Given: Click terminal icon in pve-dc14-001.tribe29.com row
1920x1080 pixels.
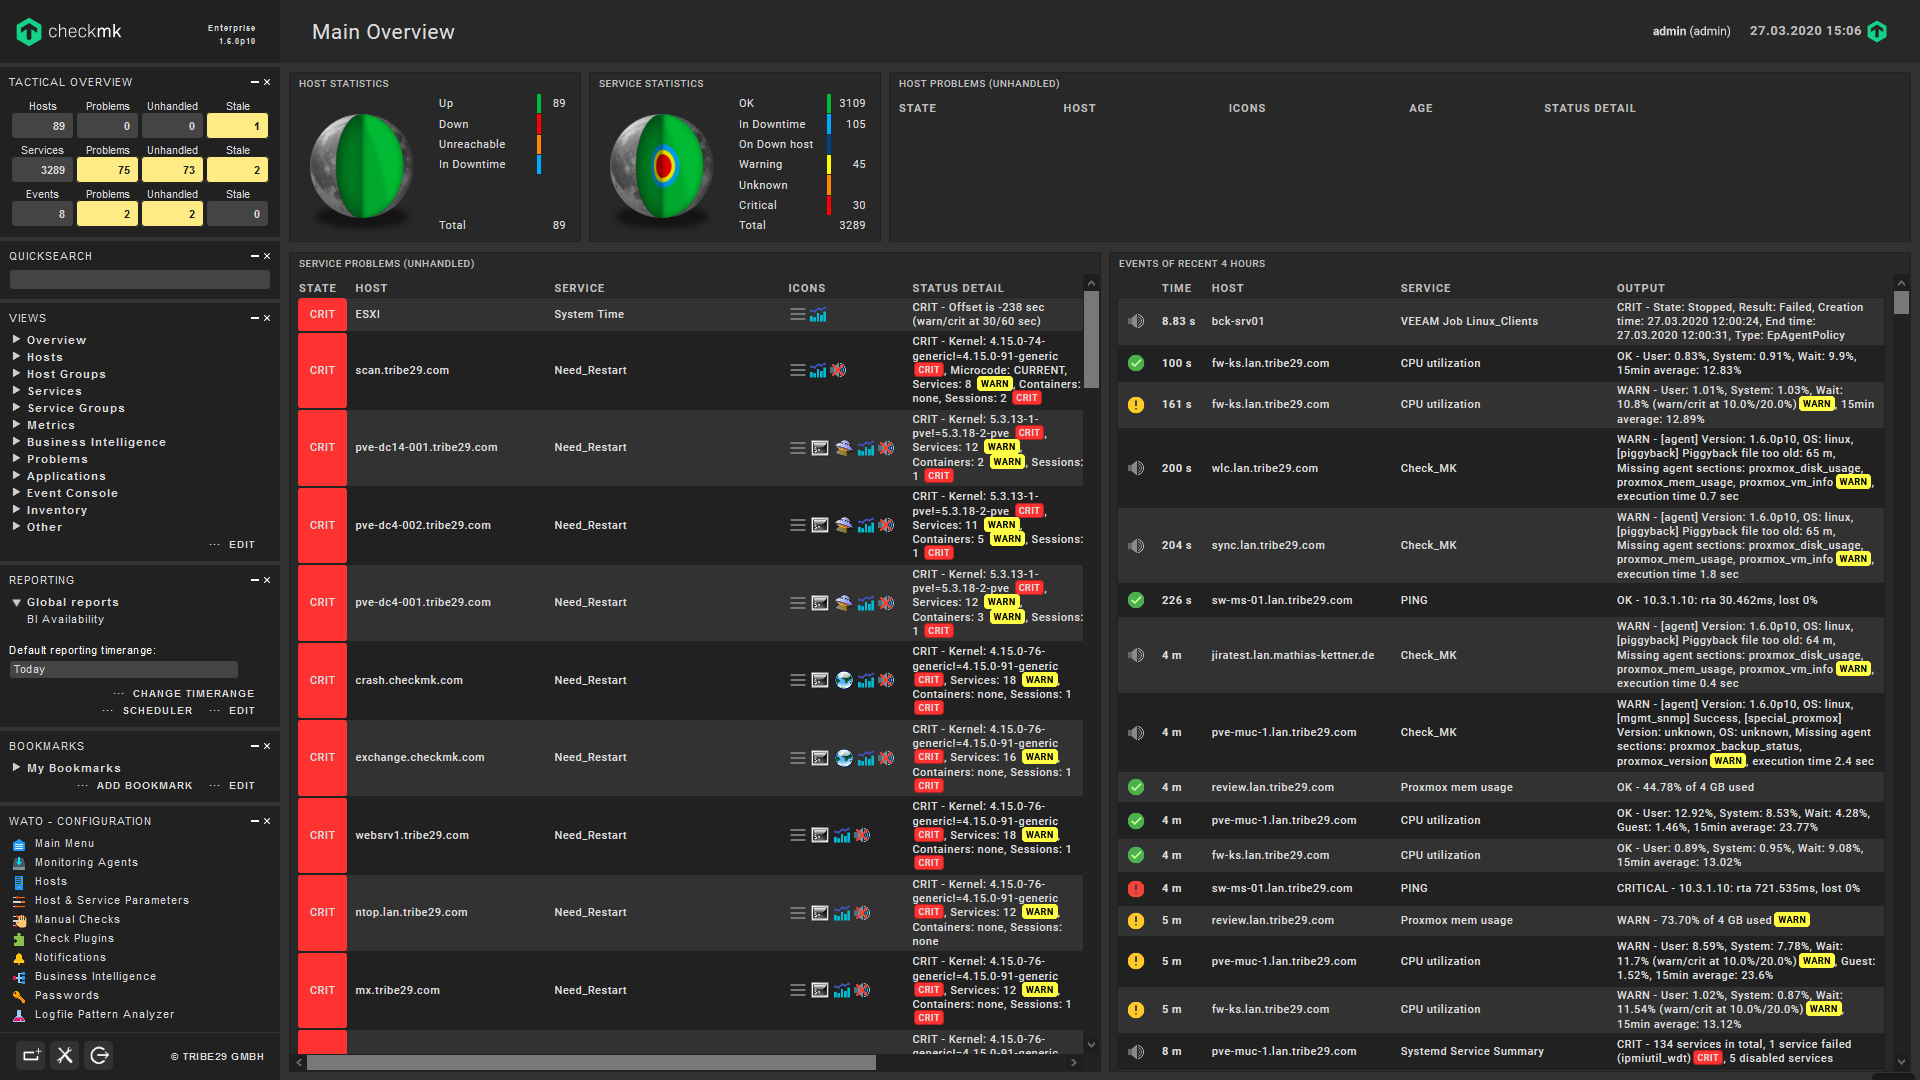Looking at the screenshot, I should click(x=820, y=448).
